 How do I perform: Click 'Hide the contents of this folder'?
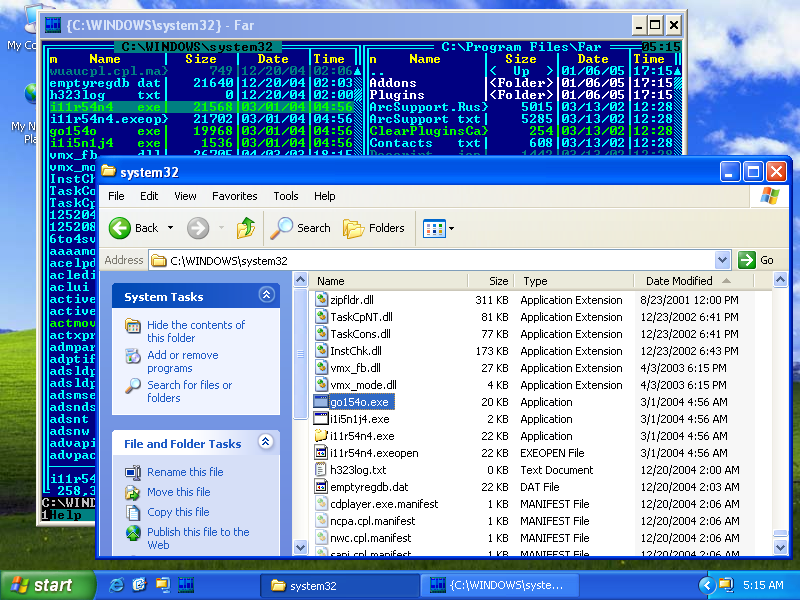coord(196,332)
